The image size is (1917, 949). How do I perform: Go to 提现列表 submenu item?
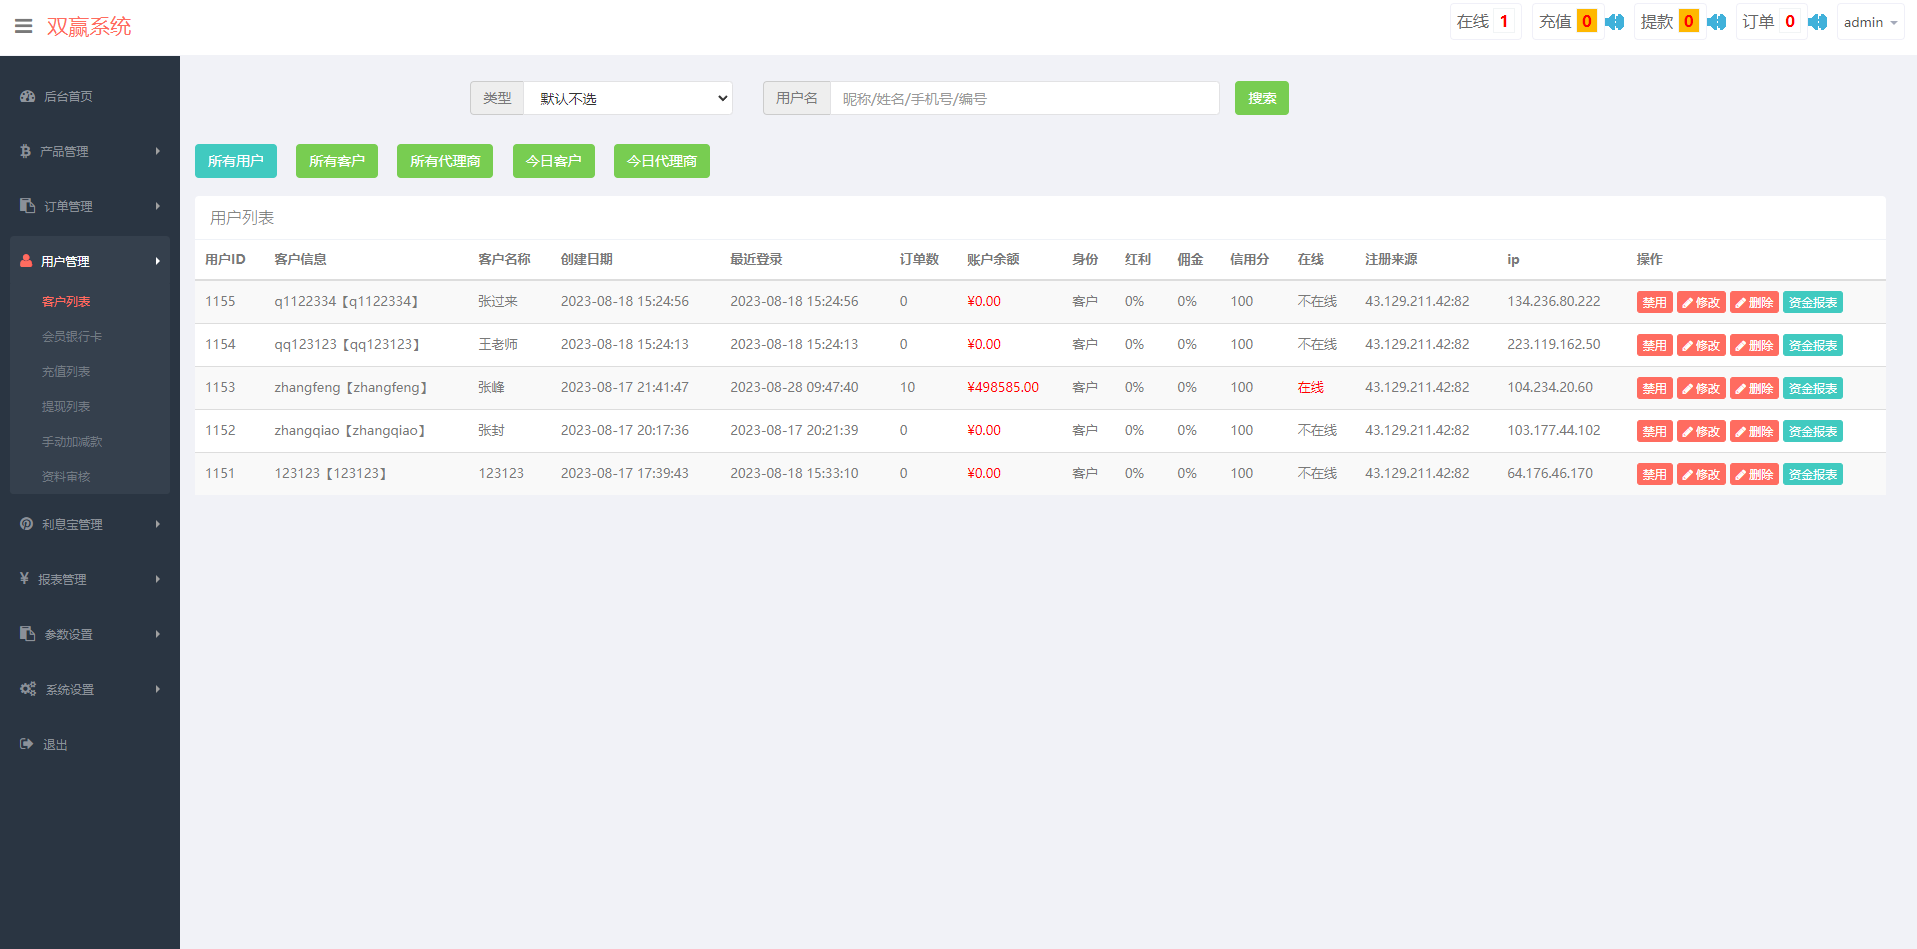(x=66, y=407)
